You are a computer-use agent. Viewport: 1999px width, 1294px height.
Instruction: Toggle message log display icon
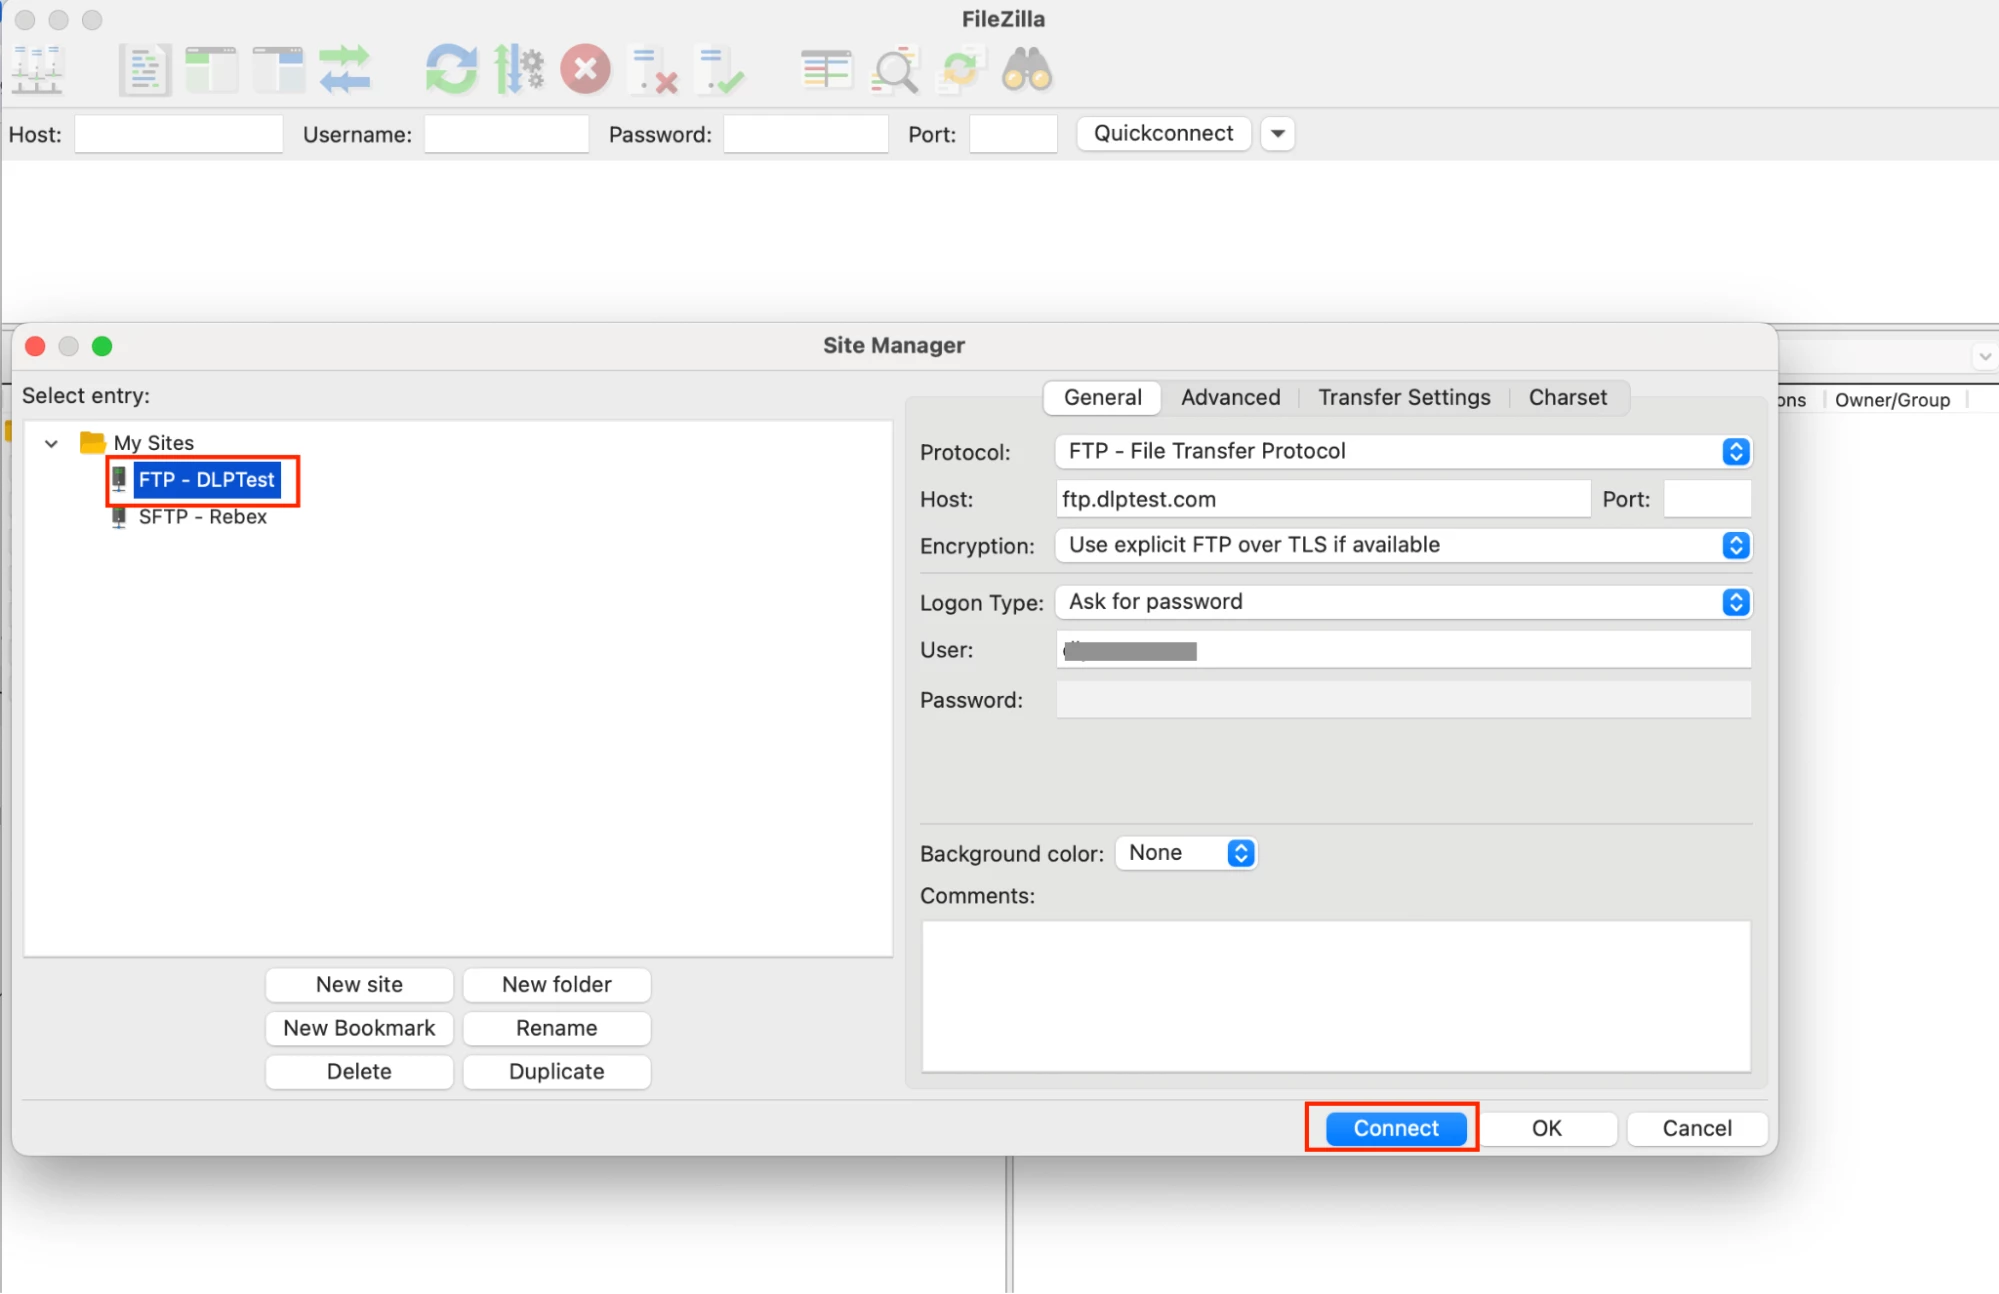coord(145,70)
